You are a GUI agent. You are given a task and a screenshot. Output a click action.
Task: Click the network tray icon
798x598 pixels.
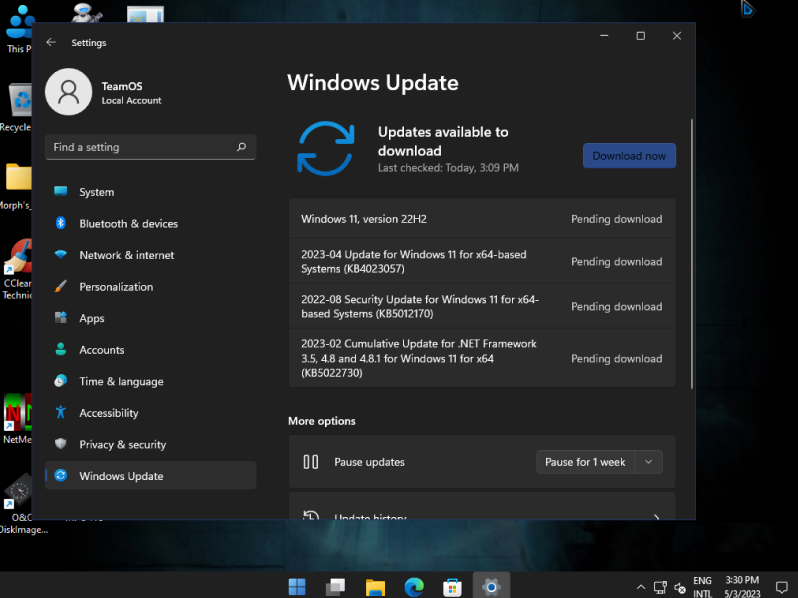tap(660, 588)
